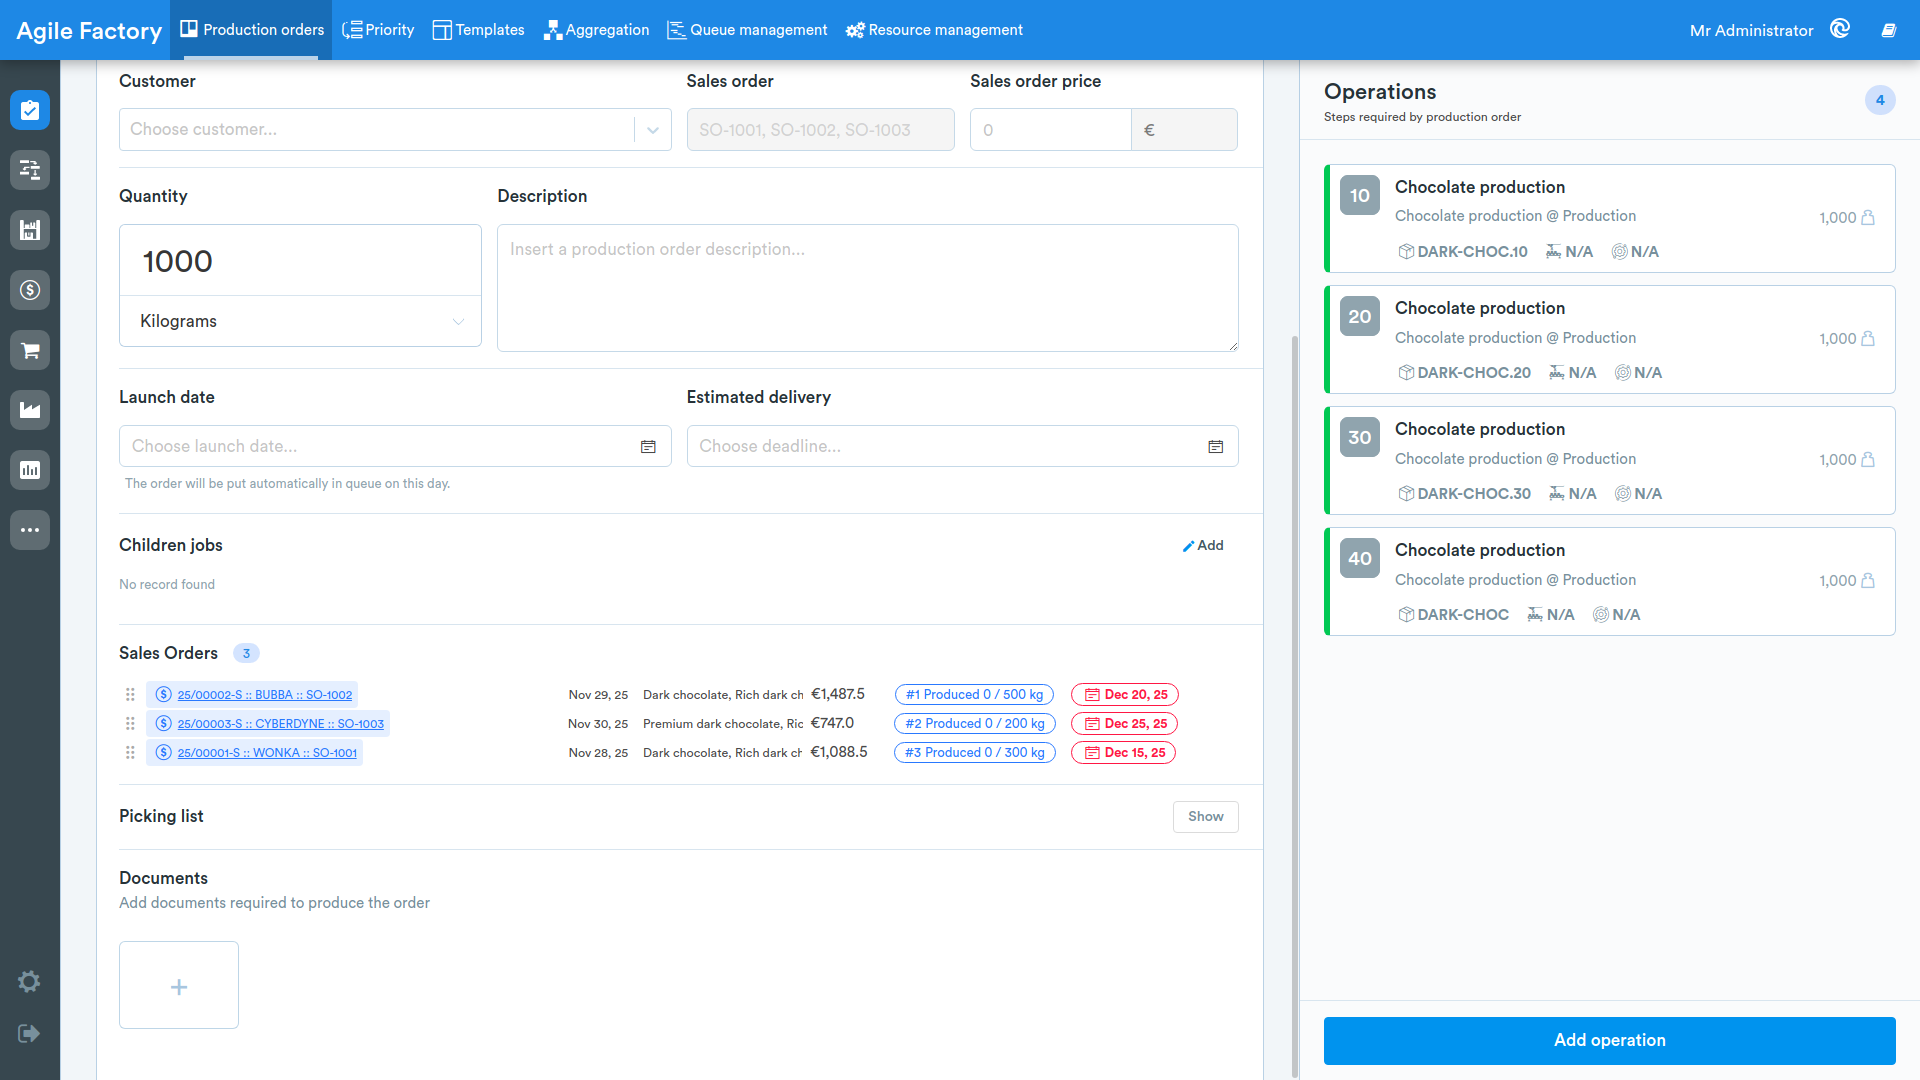This screenshot has height=1080, width=1920.
Task: Click the #1 Produced 0 / 500 kg badge
Action: pyautogui.click(x=974, y=694)
